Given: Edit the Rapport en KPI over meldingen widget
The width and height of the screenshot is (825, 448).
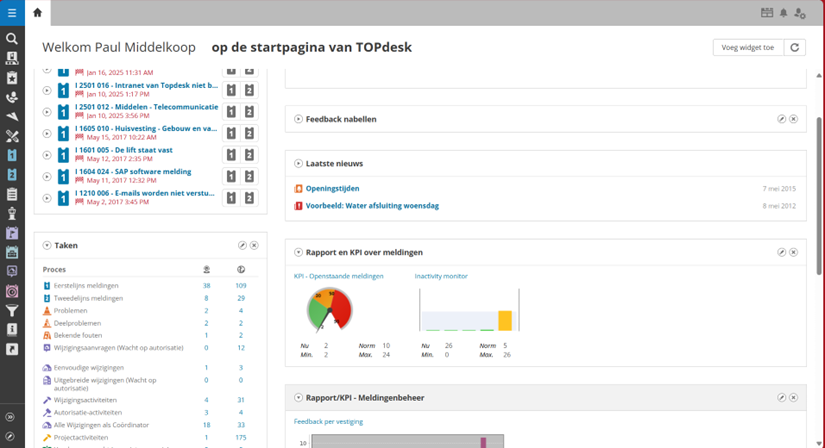Looking at the screenshot, I should tap(782, 252).
